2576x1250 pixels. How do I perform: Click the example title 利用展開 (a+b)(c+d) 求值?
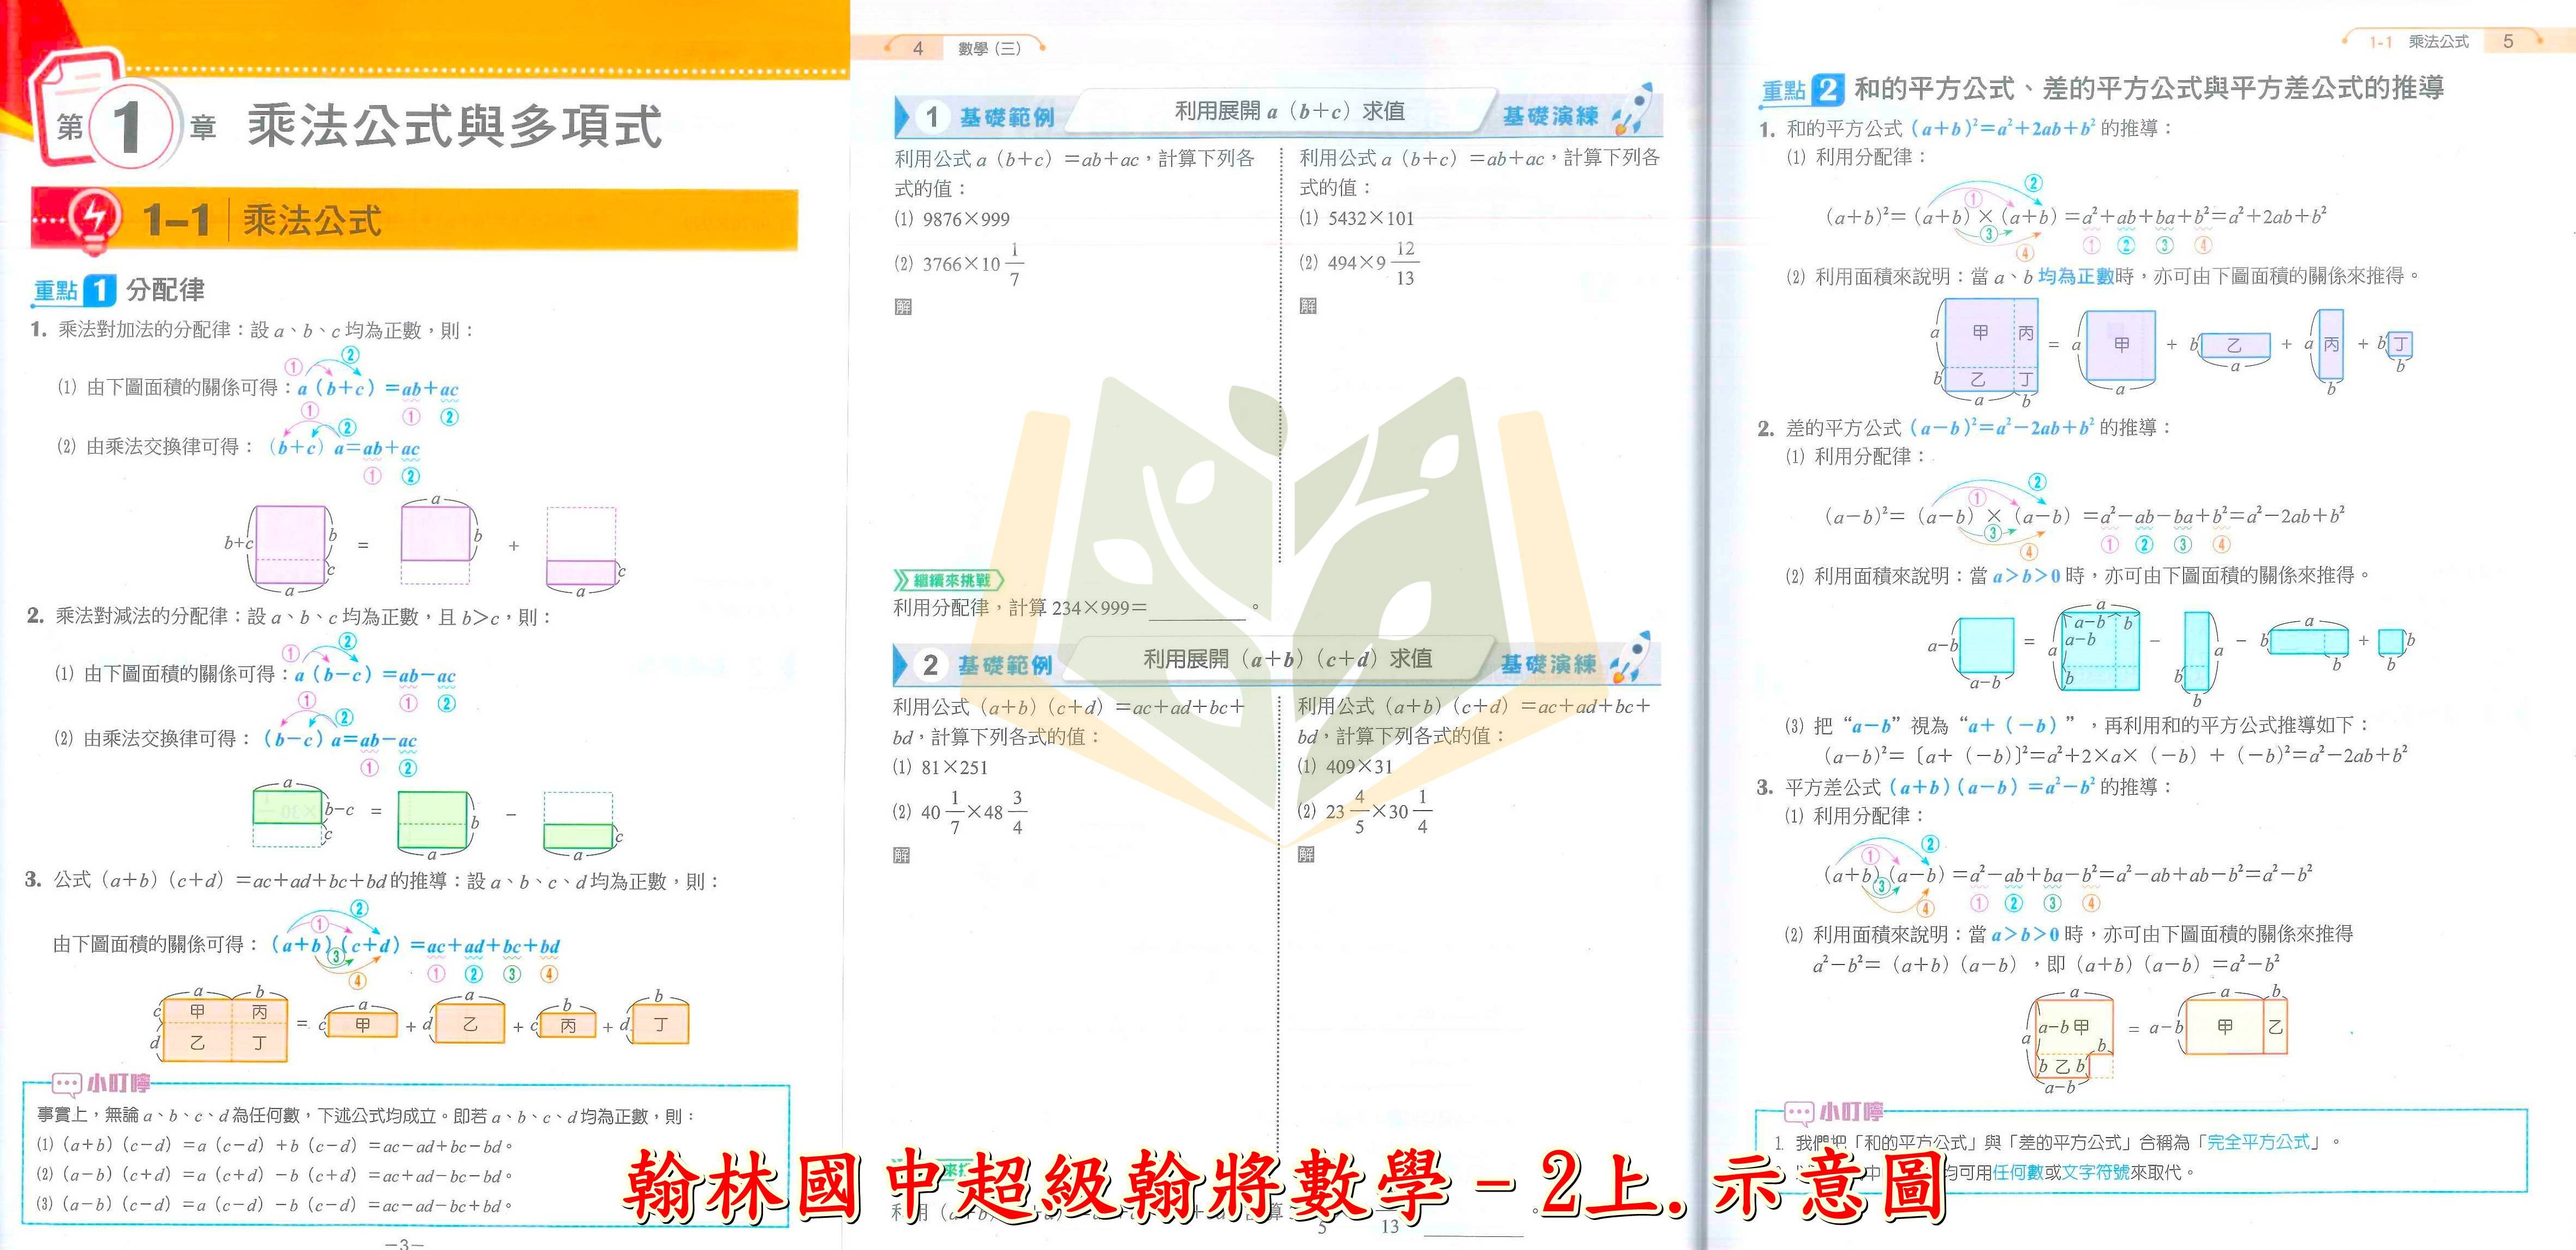tap(1288, 659)
